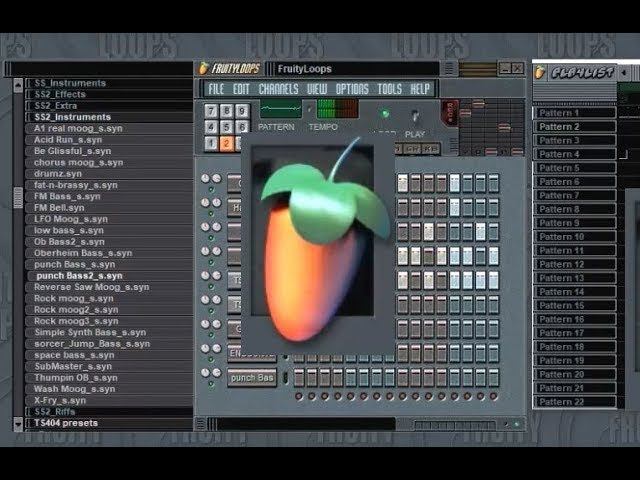Open the HELP menu
640x480 pixels.
point(420,89)
